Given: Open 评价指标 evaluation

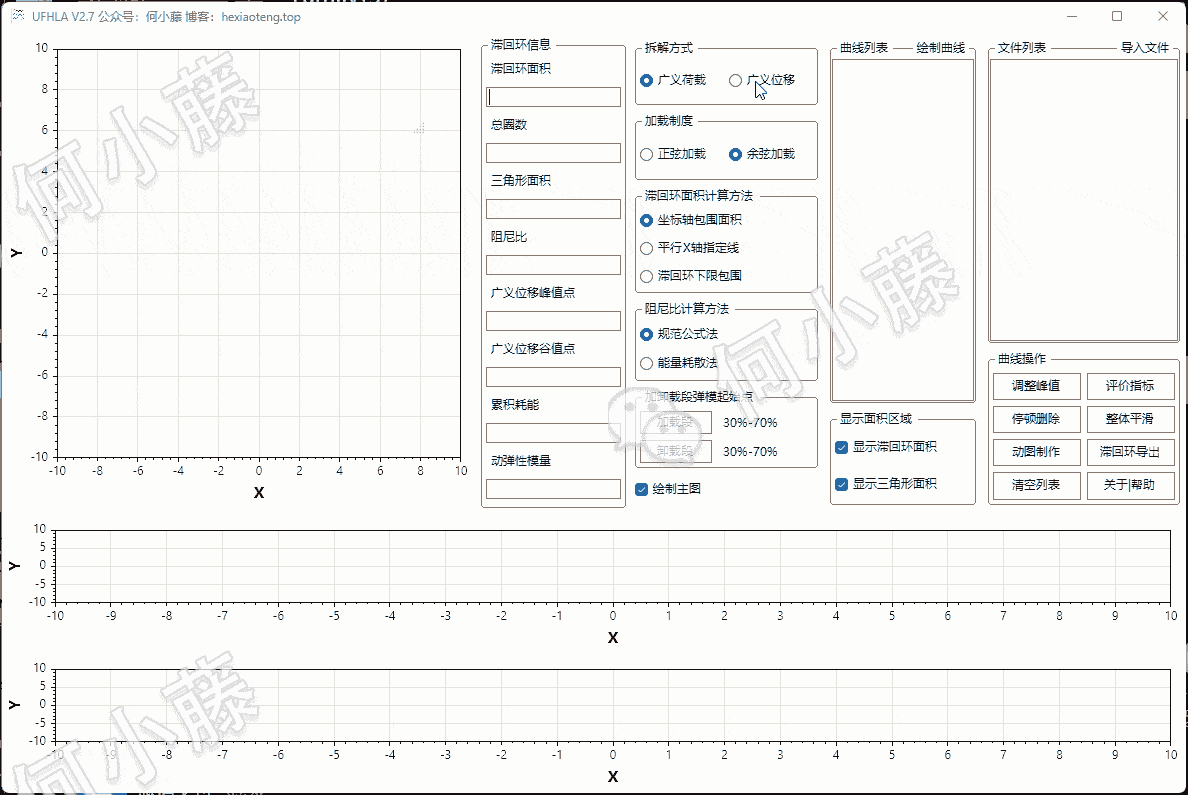Looking at the screenshot, I should (1130, 386).
